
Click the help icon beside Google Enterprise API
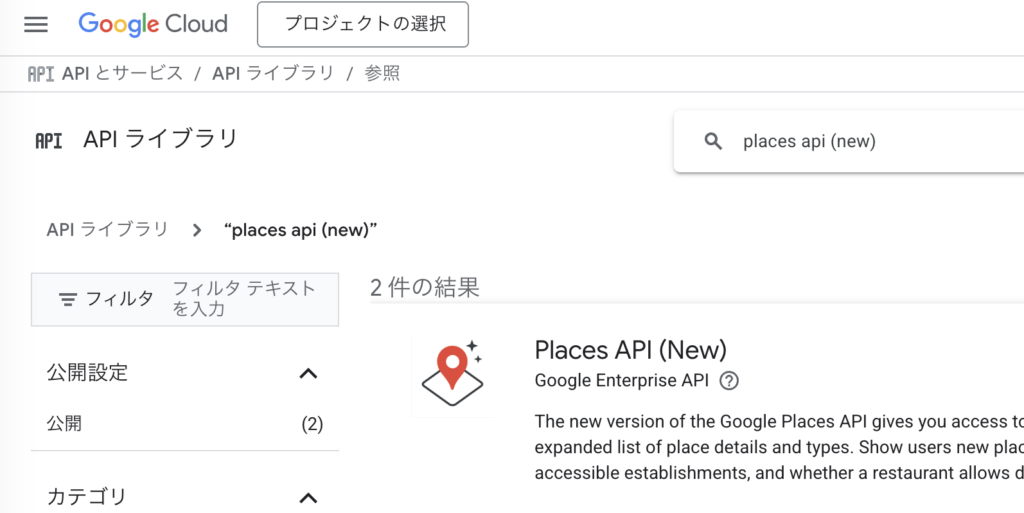tap(729, 380)
